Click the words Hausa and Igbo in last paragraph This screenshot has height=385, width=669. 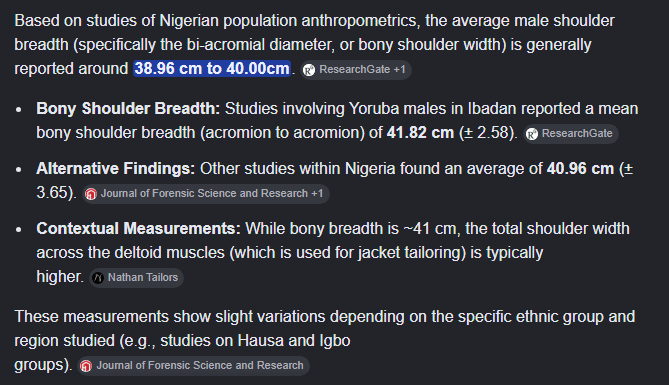click(294, 341)
